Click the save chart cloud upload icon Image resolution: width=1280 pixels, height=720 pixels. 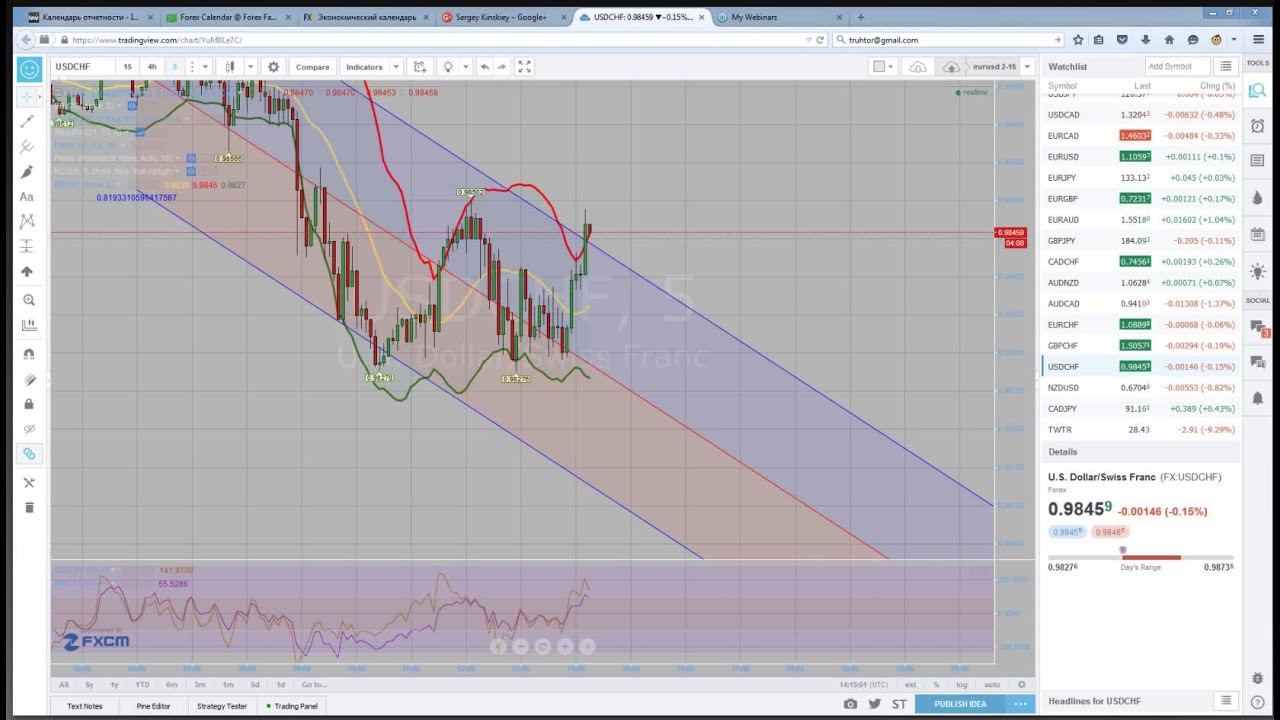[951, 67]
